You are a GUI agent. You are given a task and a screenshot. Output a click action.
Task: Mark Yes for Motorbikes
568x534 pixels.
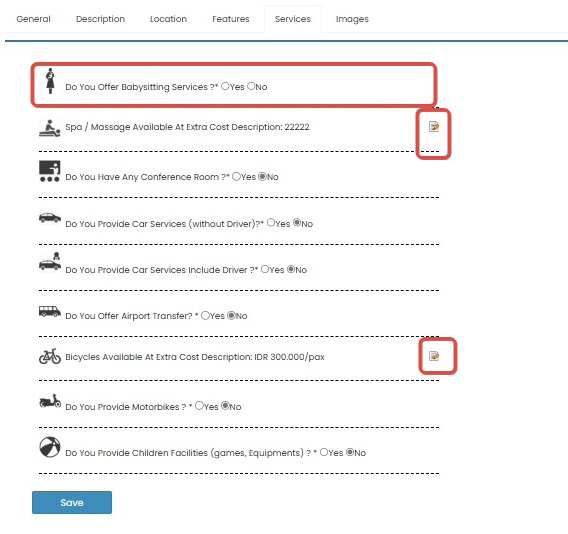tap(199, 406)
